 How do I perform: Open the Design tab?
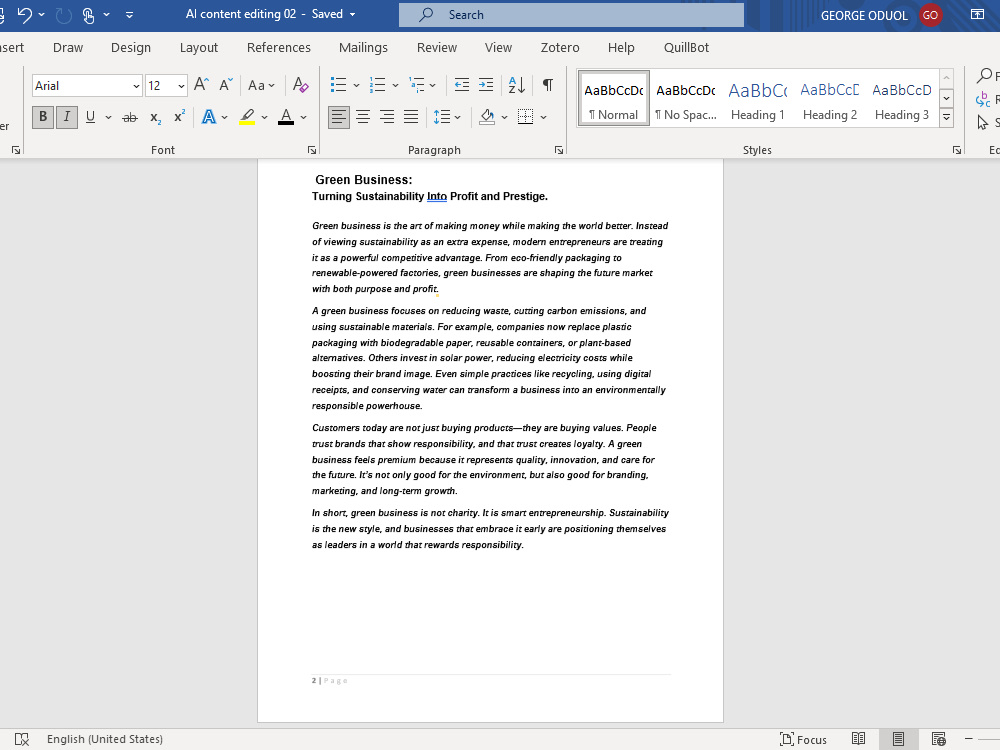(131, 48)
